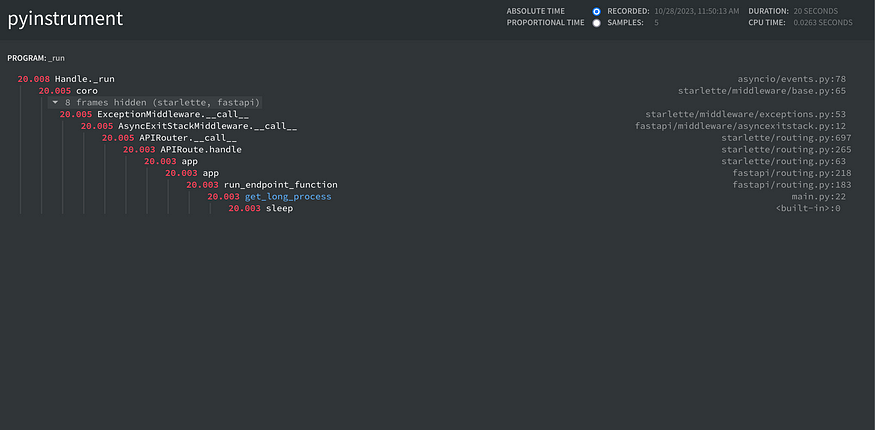Click the starlette/routing.py:697 path
The height and width of the screenshot is (430, 875).
tap(786, 138)
